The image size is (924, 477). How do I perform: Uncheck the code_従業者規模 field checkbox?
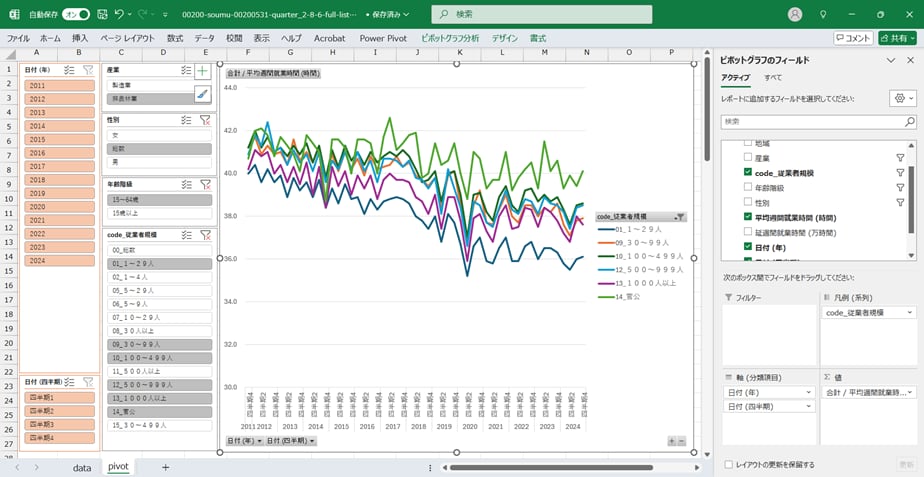coord(747,173)
